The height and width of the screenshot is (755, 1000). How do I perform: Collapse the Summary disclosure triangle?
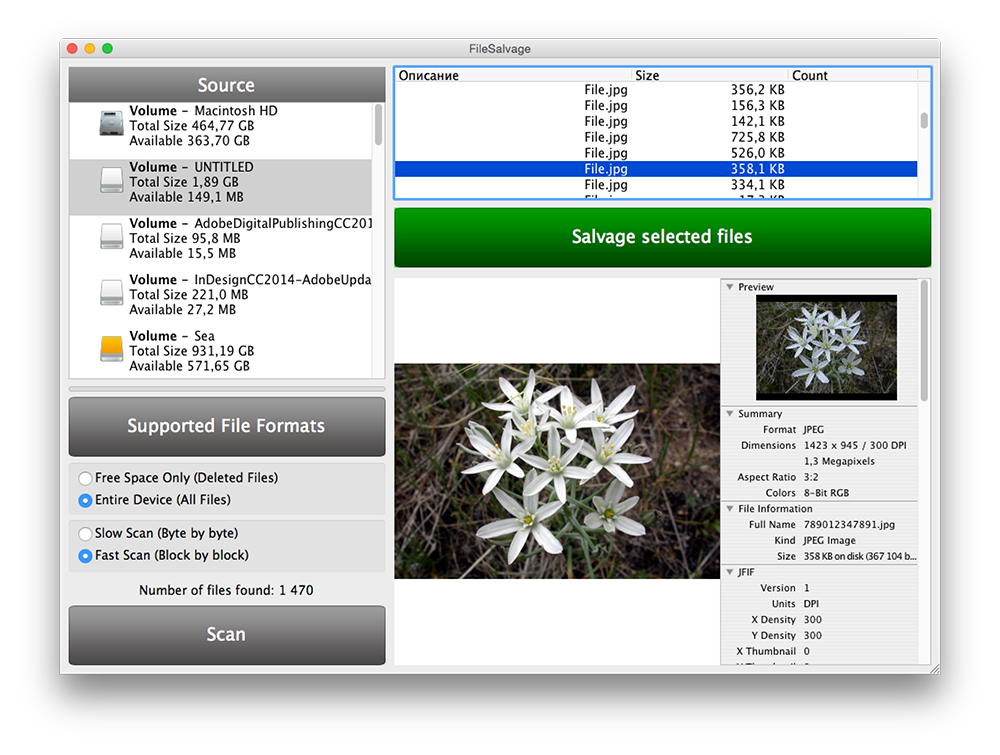pyautogui.click(x=729, y=414)
